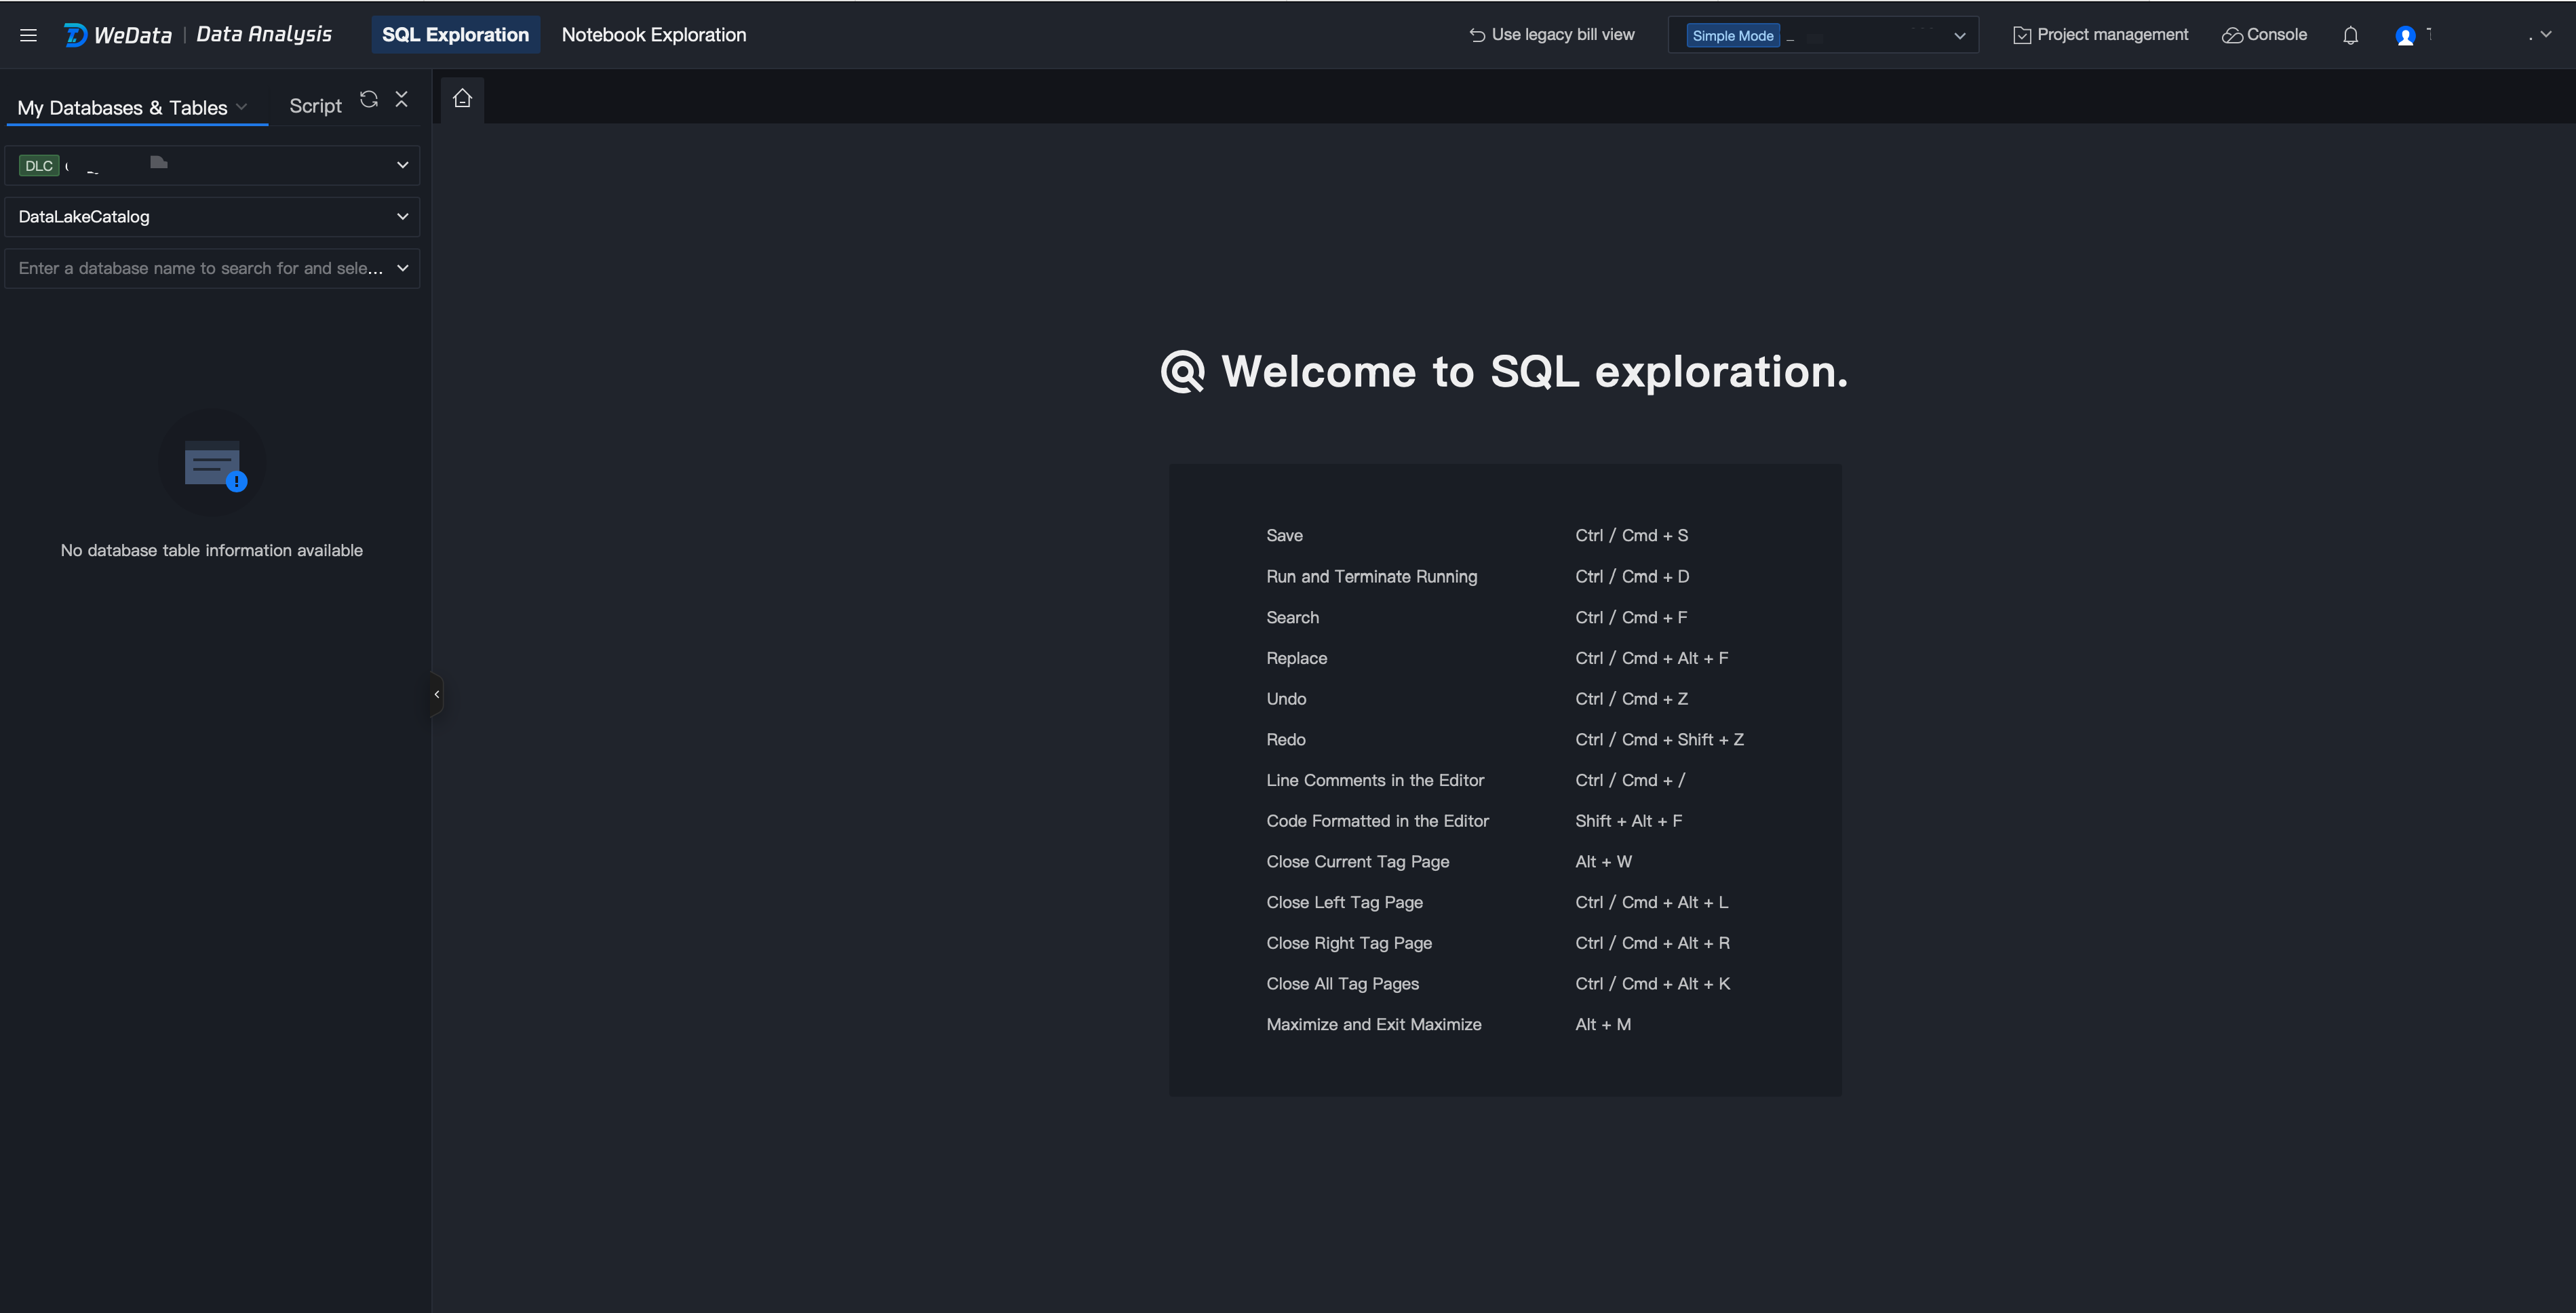Expand the account menu chevron at top right
2576x1313 pixels.
(x=2546, y=34)
